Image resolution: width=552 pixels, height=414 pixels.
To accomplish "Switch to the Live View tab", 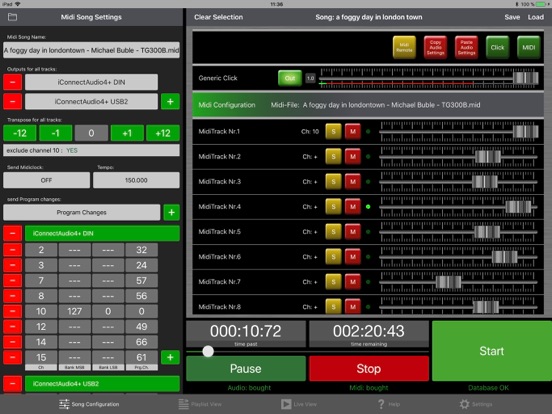I will tap(299, 404).
